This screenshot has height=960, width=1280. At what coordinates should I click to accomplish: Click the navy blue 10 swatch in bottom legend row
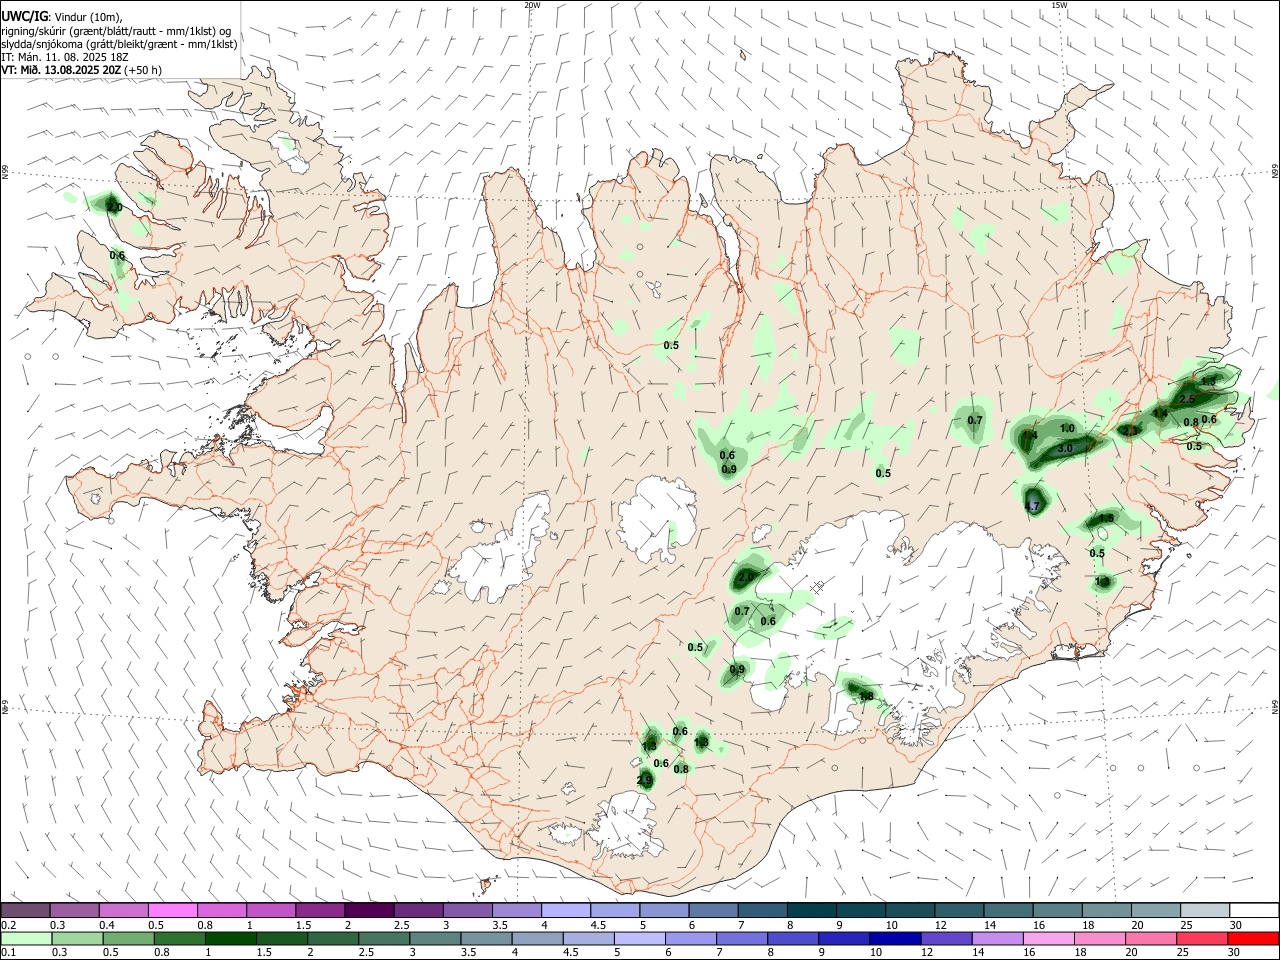[894, 939]
